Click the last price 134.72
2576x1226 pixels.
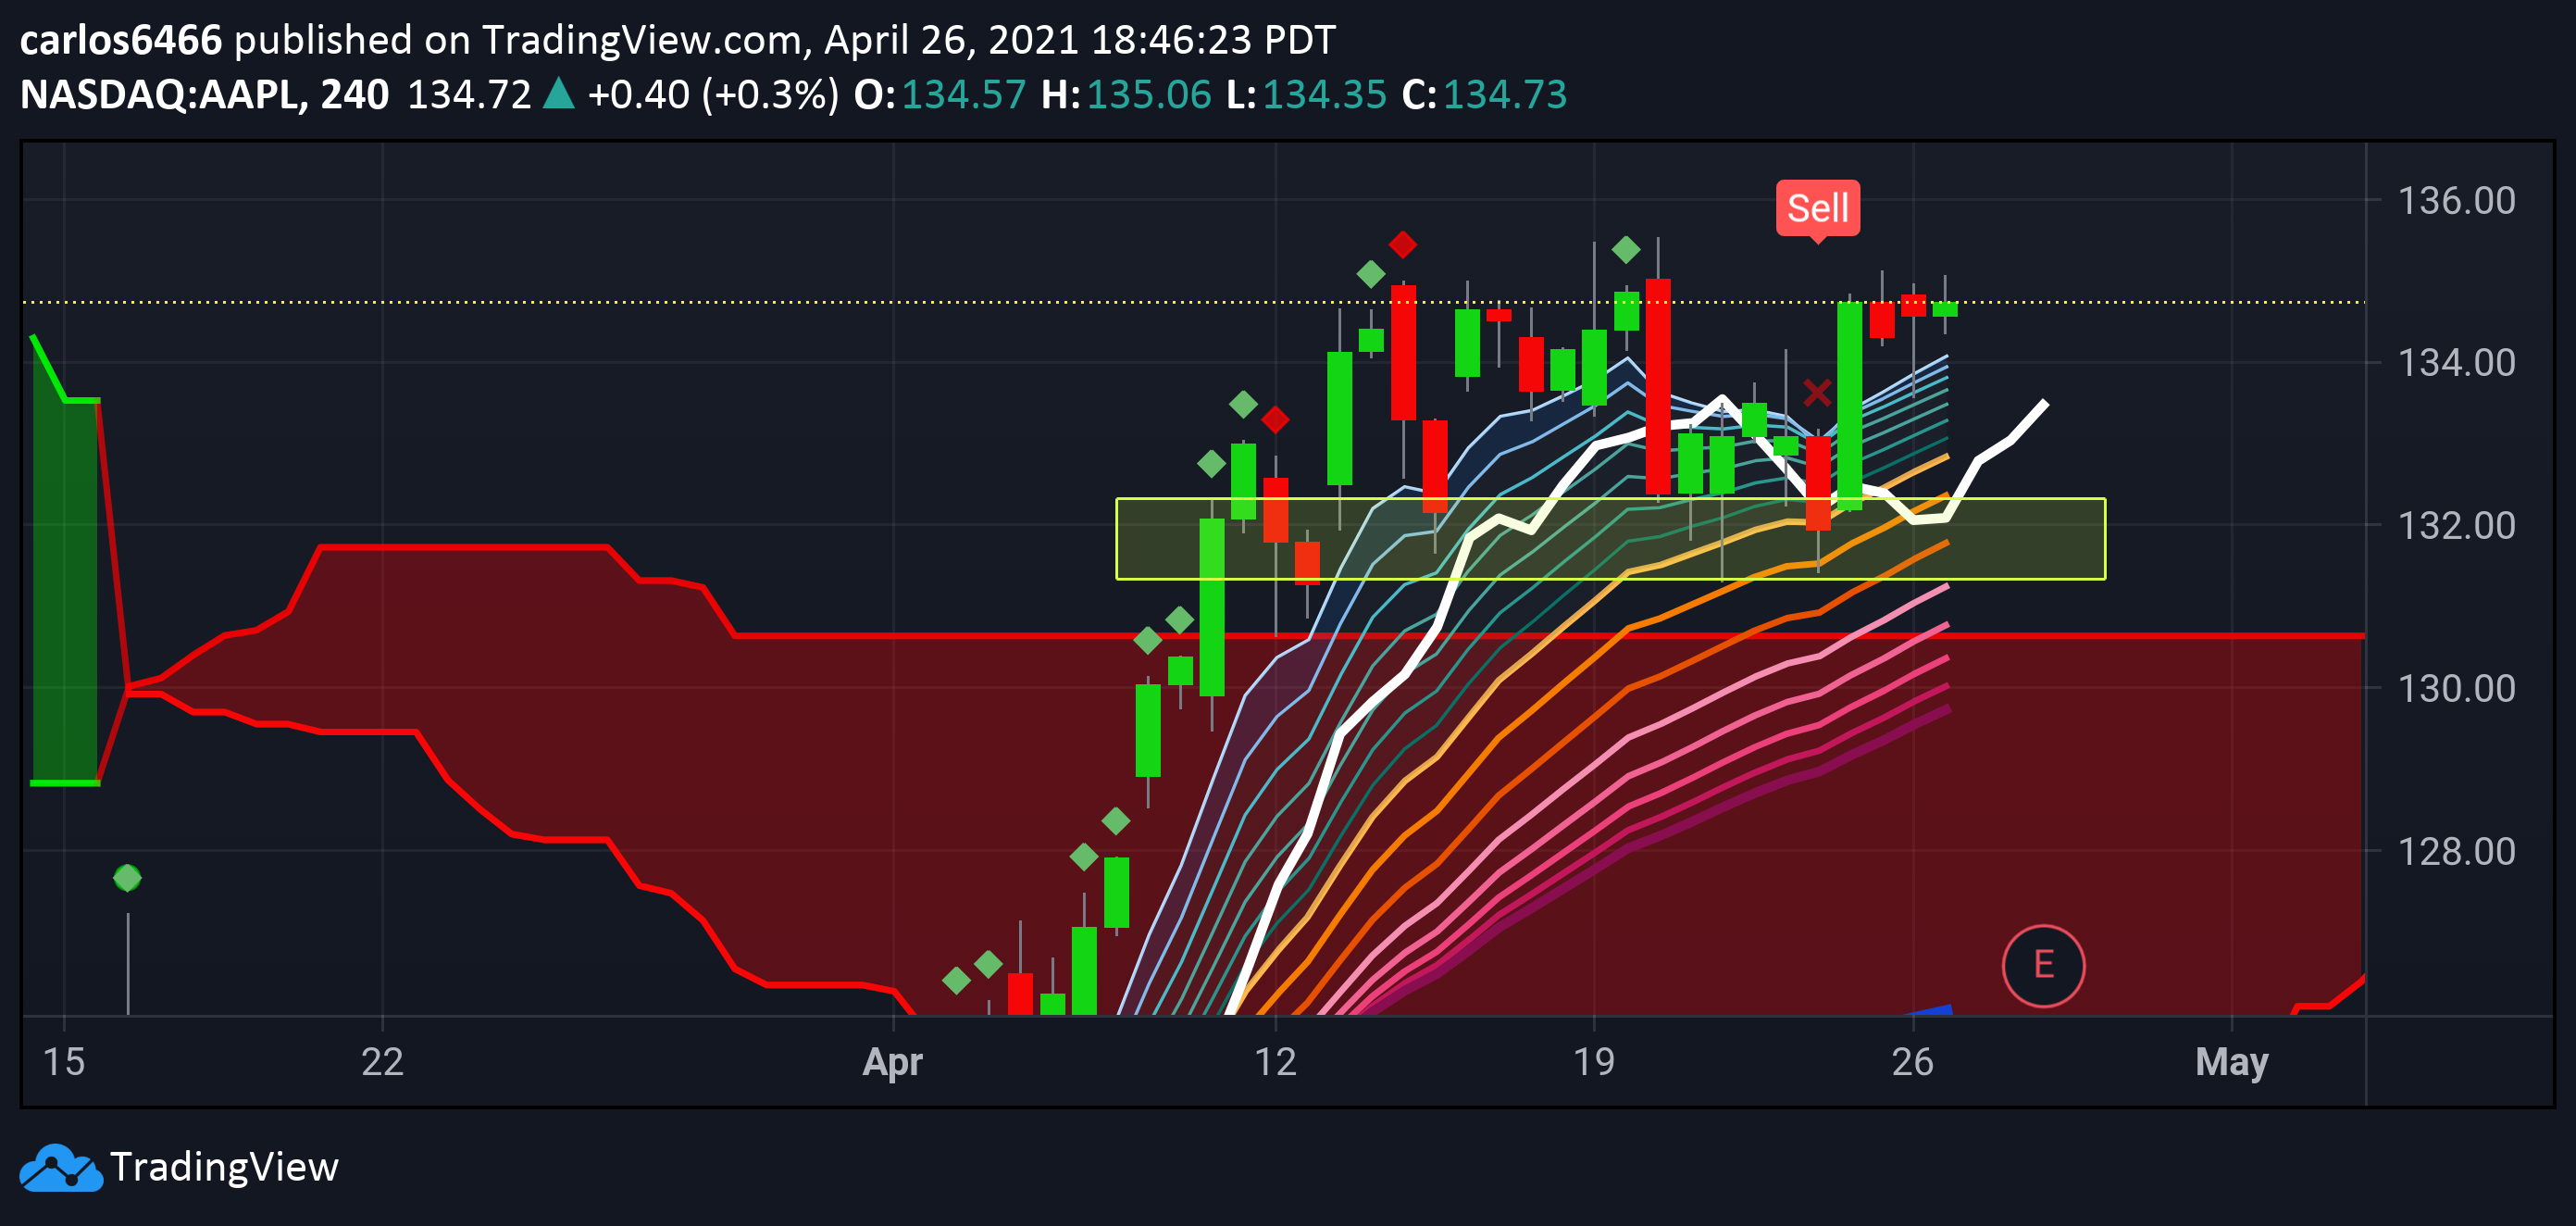(x=469, y=95)
